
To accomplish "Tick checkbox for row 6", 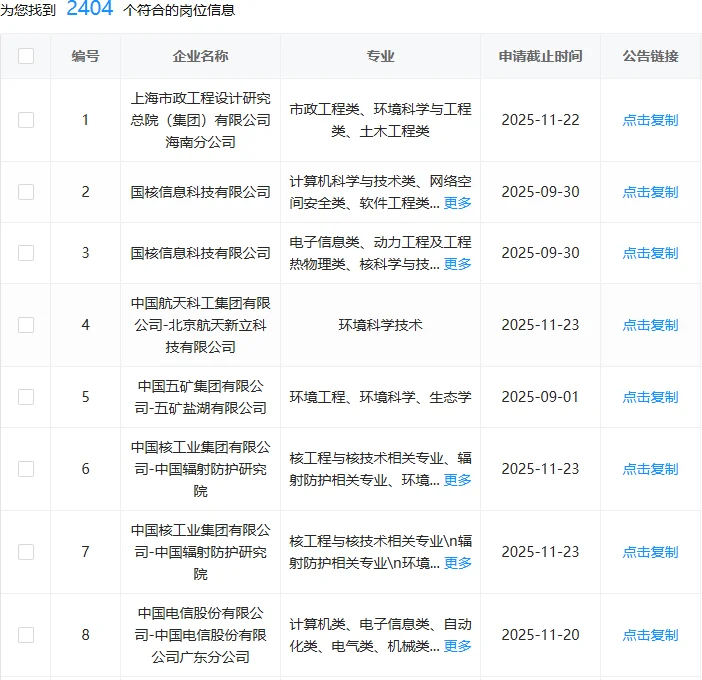I will (x=26, y=469).
